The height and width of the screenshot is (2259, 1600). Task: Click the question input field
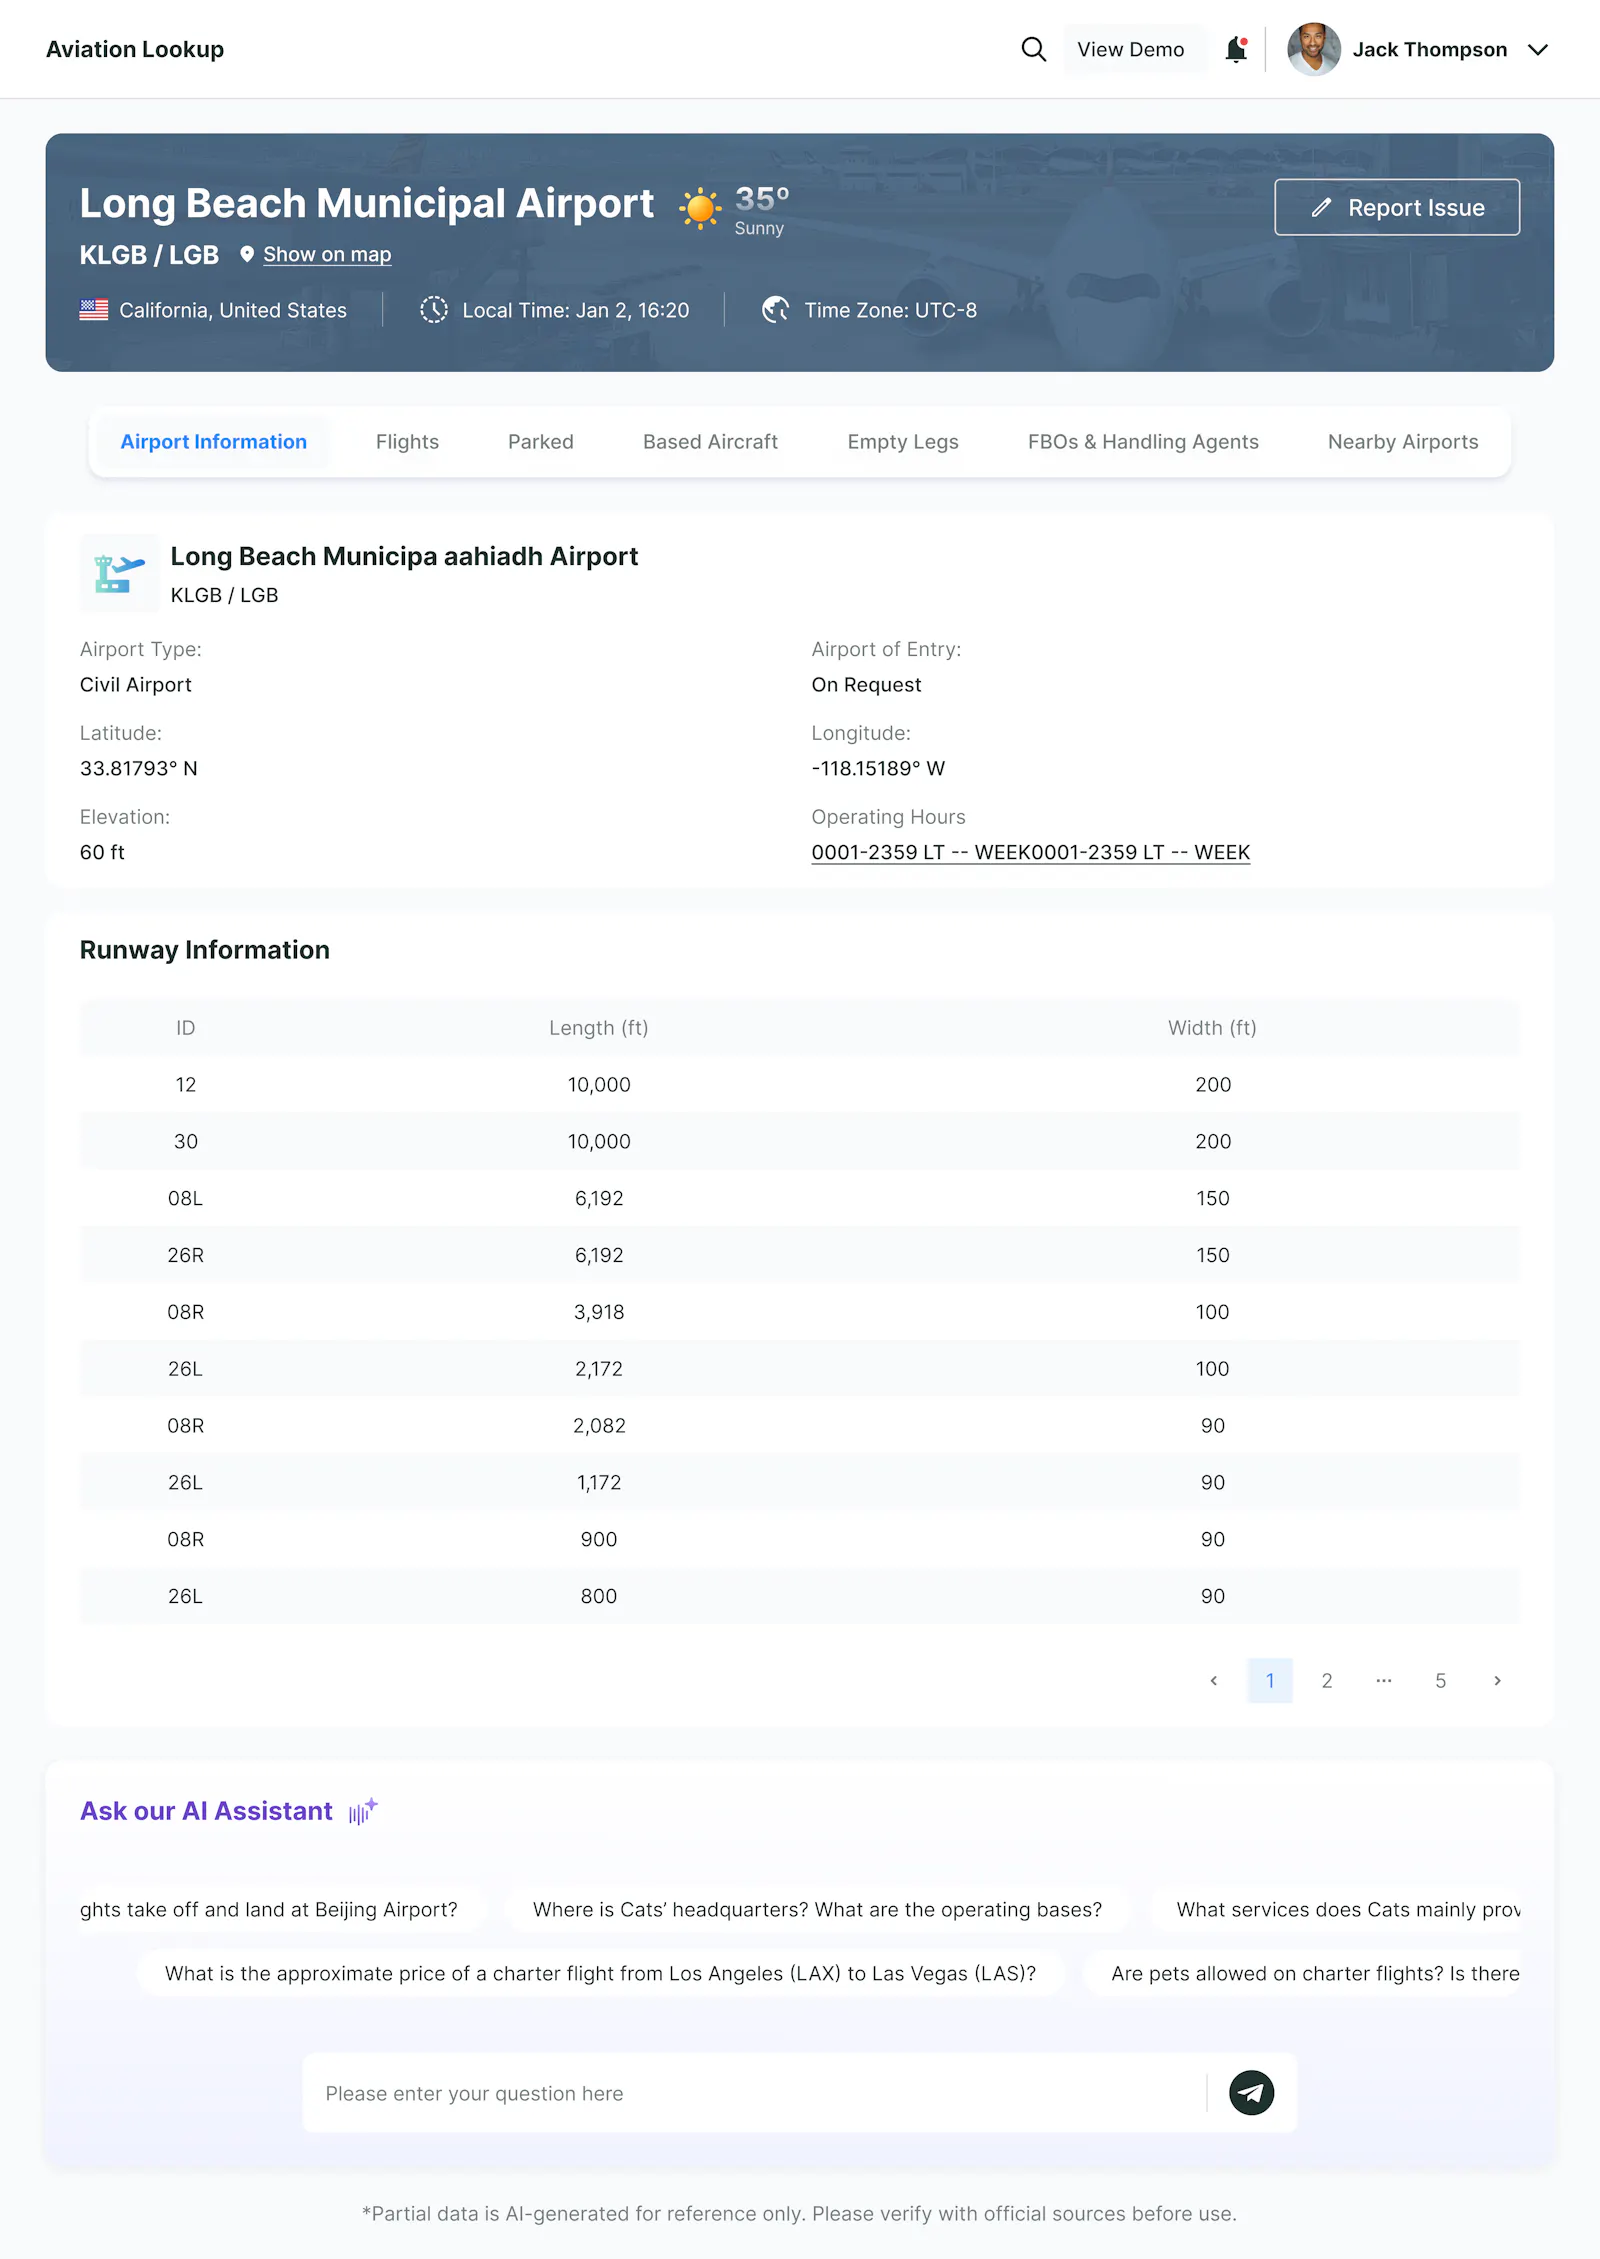click(754, 2094)
